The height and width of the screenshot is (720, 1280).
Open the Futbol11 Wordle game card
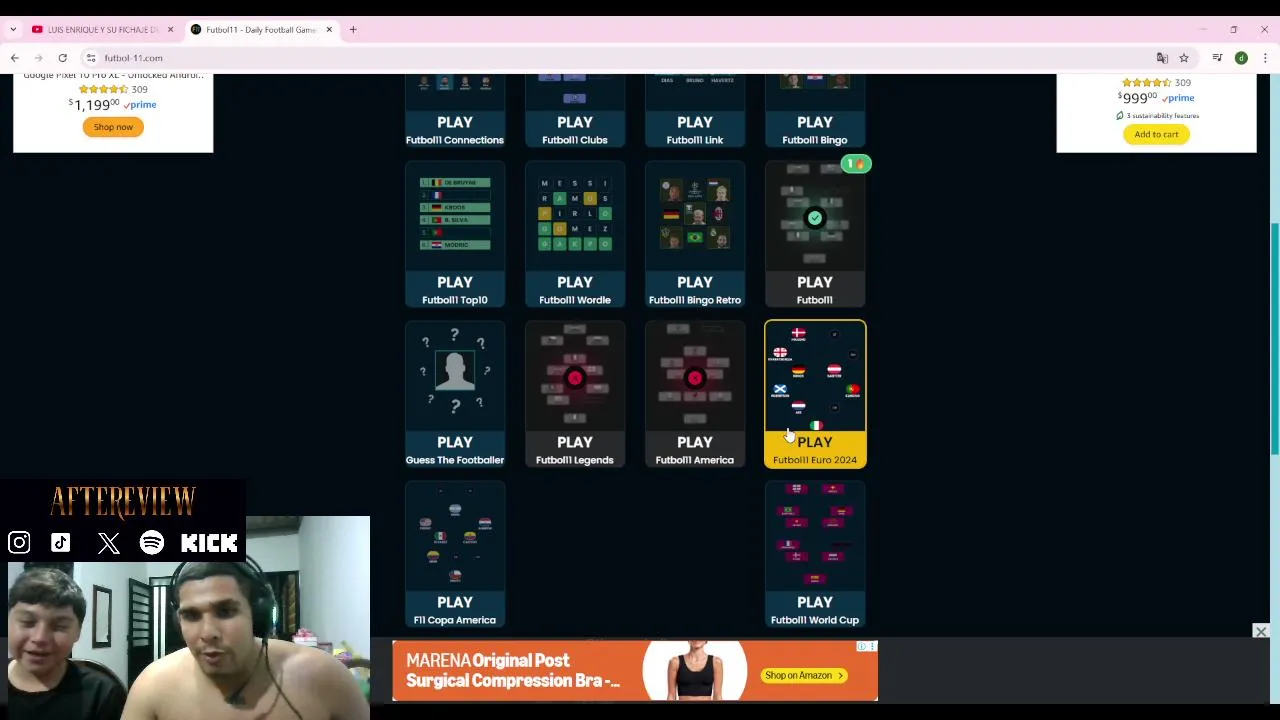click(575, 234)
